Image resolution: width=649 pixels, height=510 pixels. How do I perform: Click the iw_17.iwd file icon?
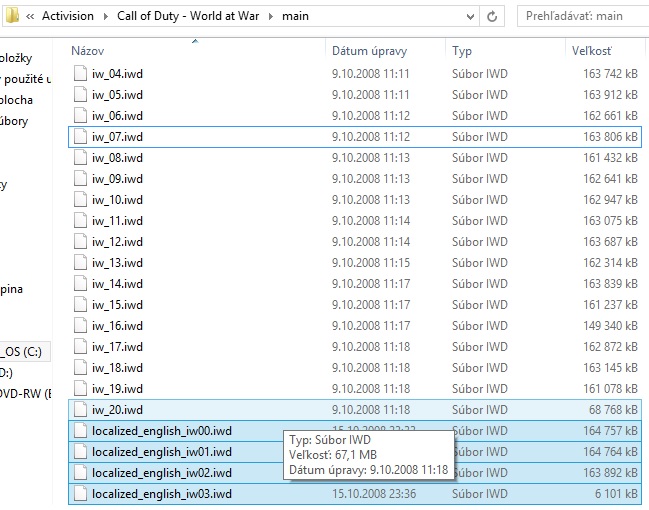81,347
